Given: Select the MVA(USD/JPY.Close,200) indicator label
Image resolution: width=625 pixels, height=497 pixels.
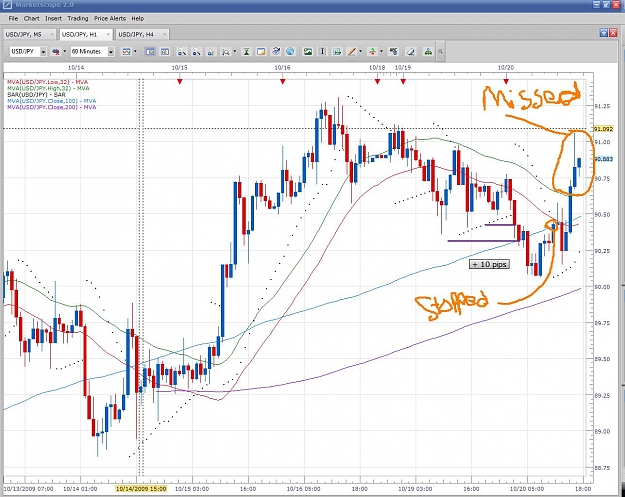Looking at the screenshot, I should (x=51, y=107).
